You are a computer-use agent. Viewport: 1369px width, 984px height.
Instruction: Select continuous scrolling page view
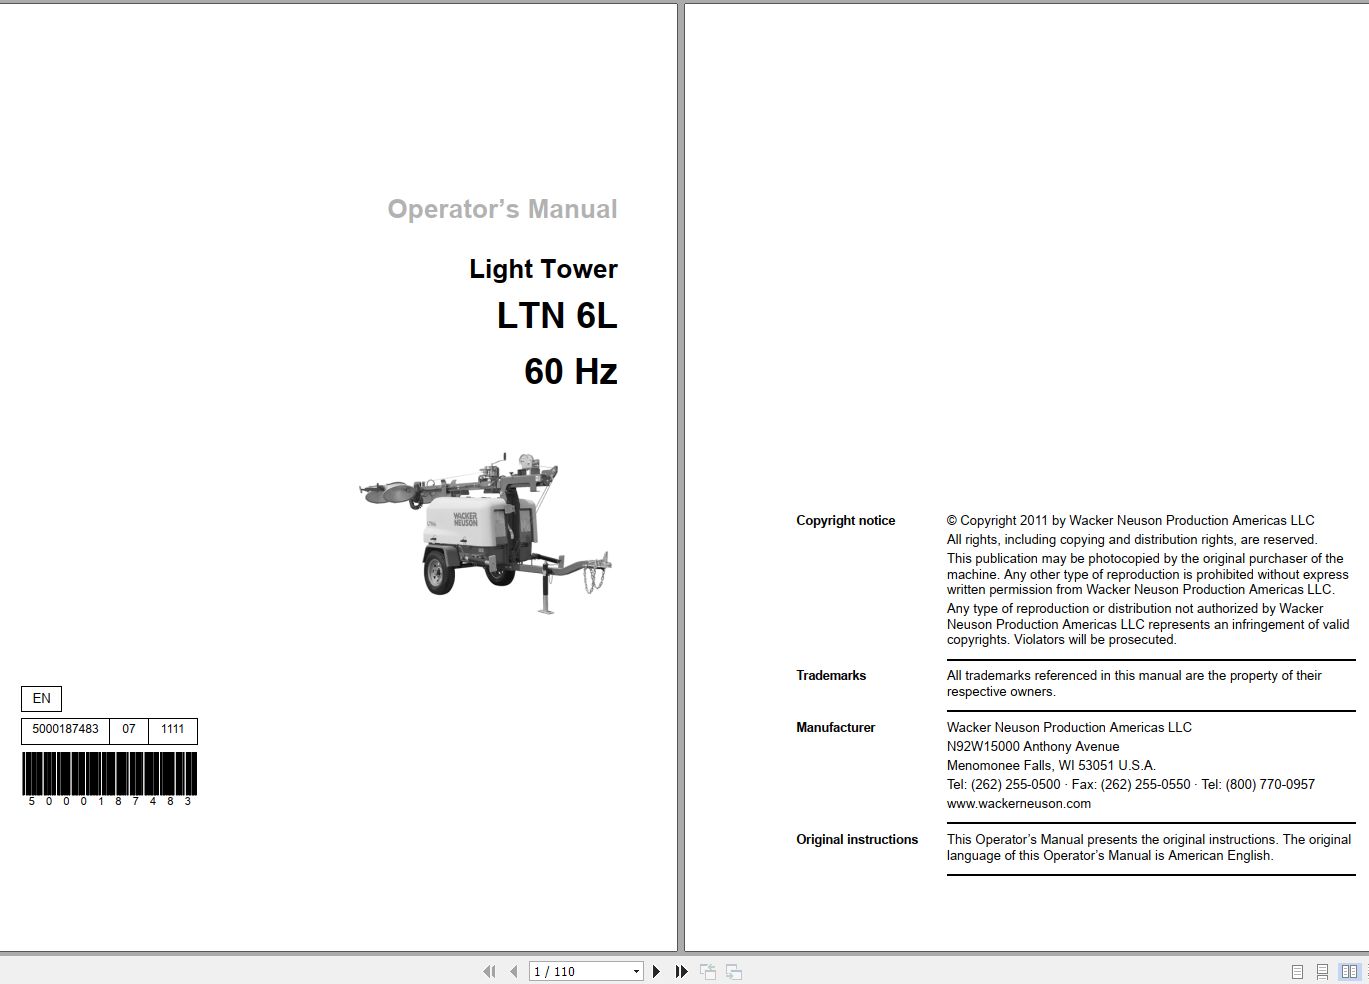pos(1322,971)
